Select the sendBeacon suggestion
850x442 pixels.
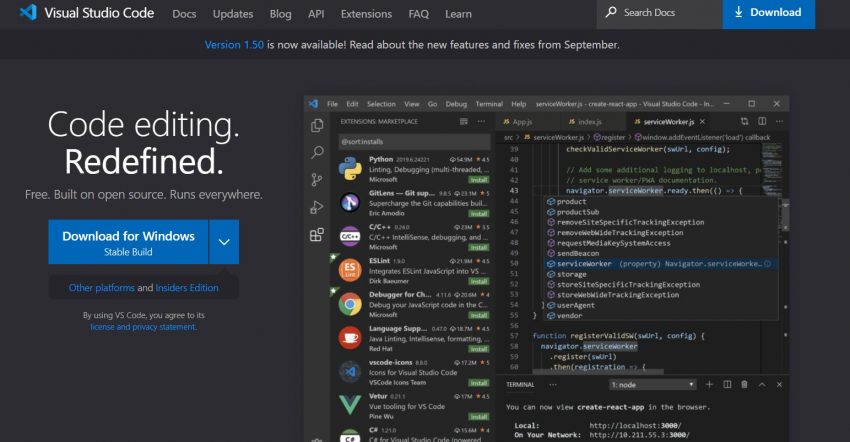tap(660, 253)
